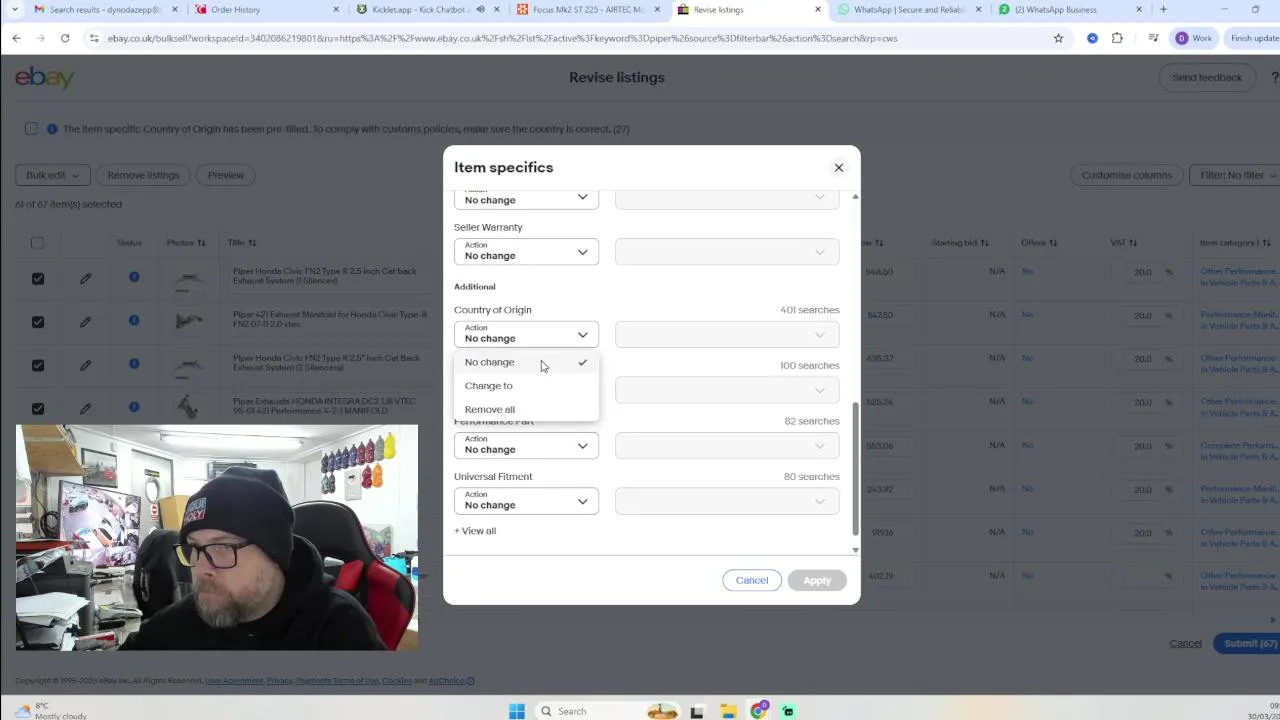Viewport: 1280px width, 720px height.
Task: Open the media controls icon in toolbar
Action: point(1153,38)
